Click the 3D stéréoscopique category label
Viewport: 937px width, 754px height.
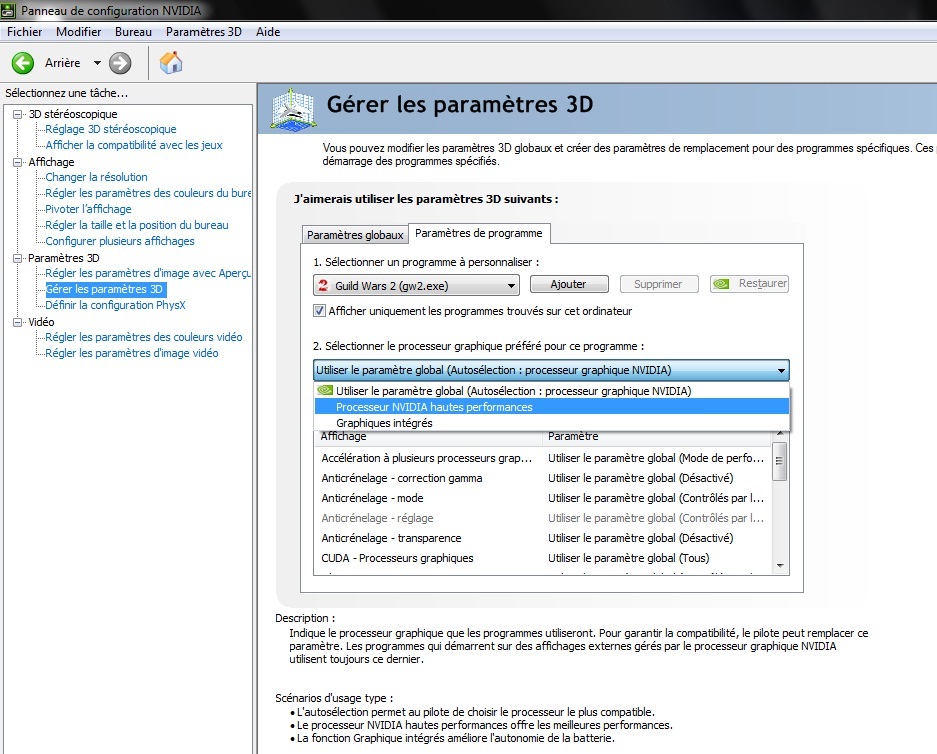[73, 114]
